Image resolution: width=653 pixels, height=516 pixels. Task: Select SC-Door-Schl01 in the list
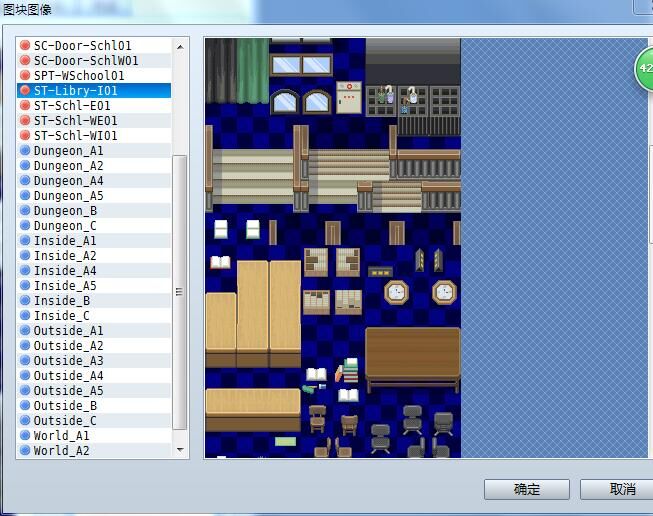[x=94, y=45]
